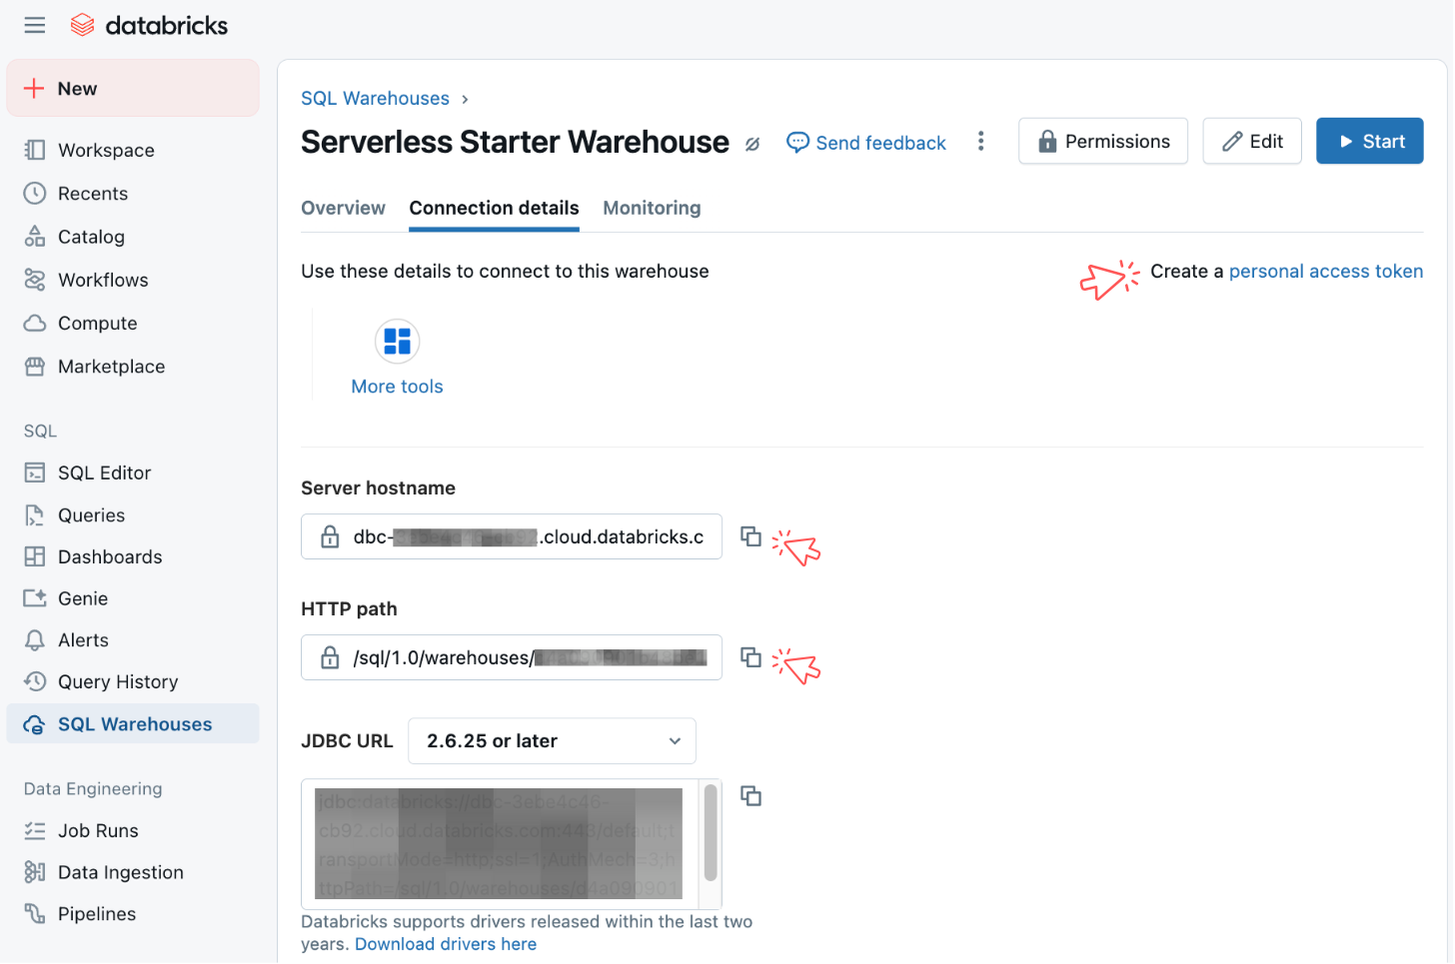The image size is (1455, 964).
Task: Select SQL Warehouses label in sidebar
Action: [x=135, y=724]
